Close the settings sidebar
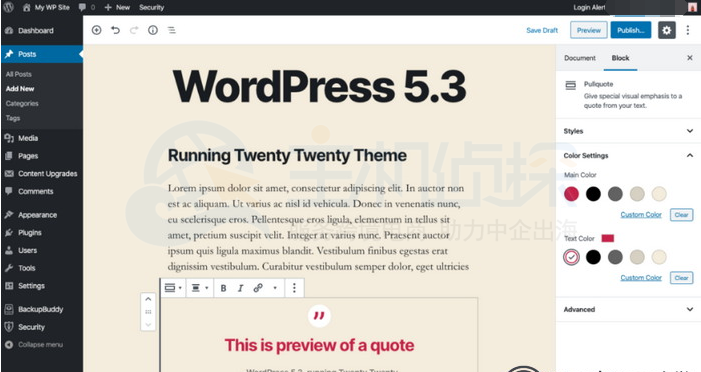The height and width of the screenshot is (372, 701). [690, 58]
